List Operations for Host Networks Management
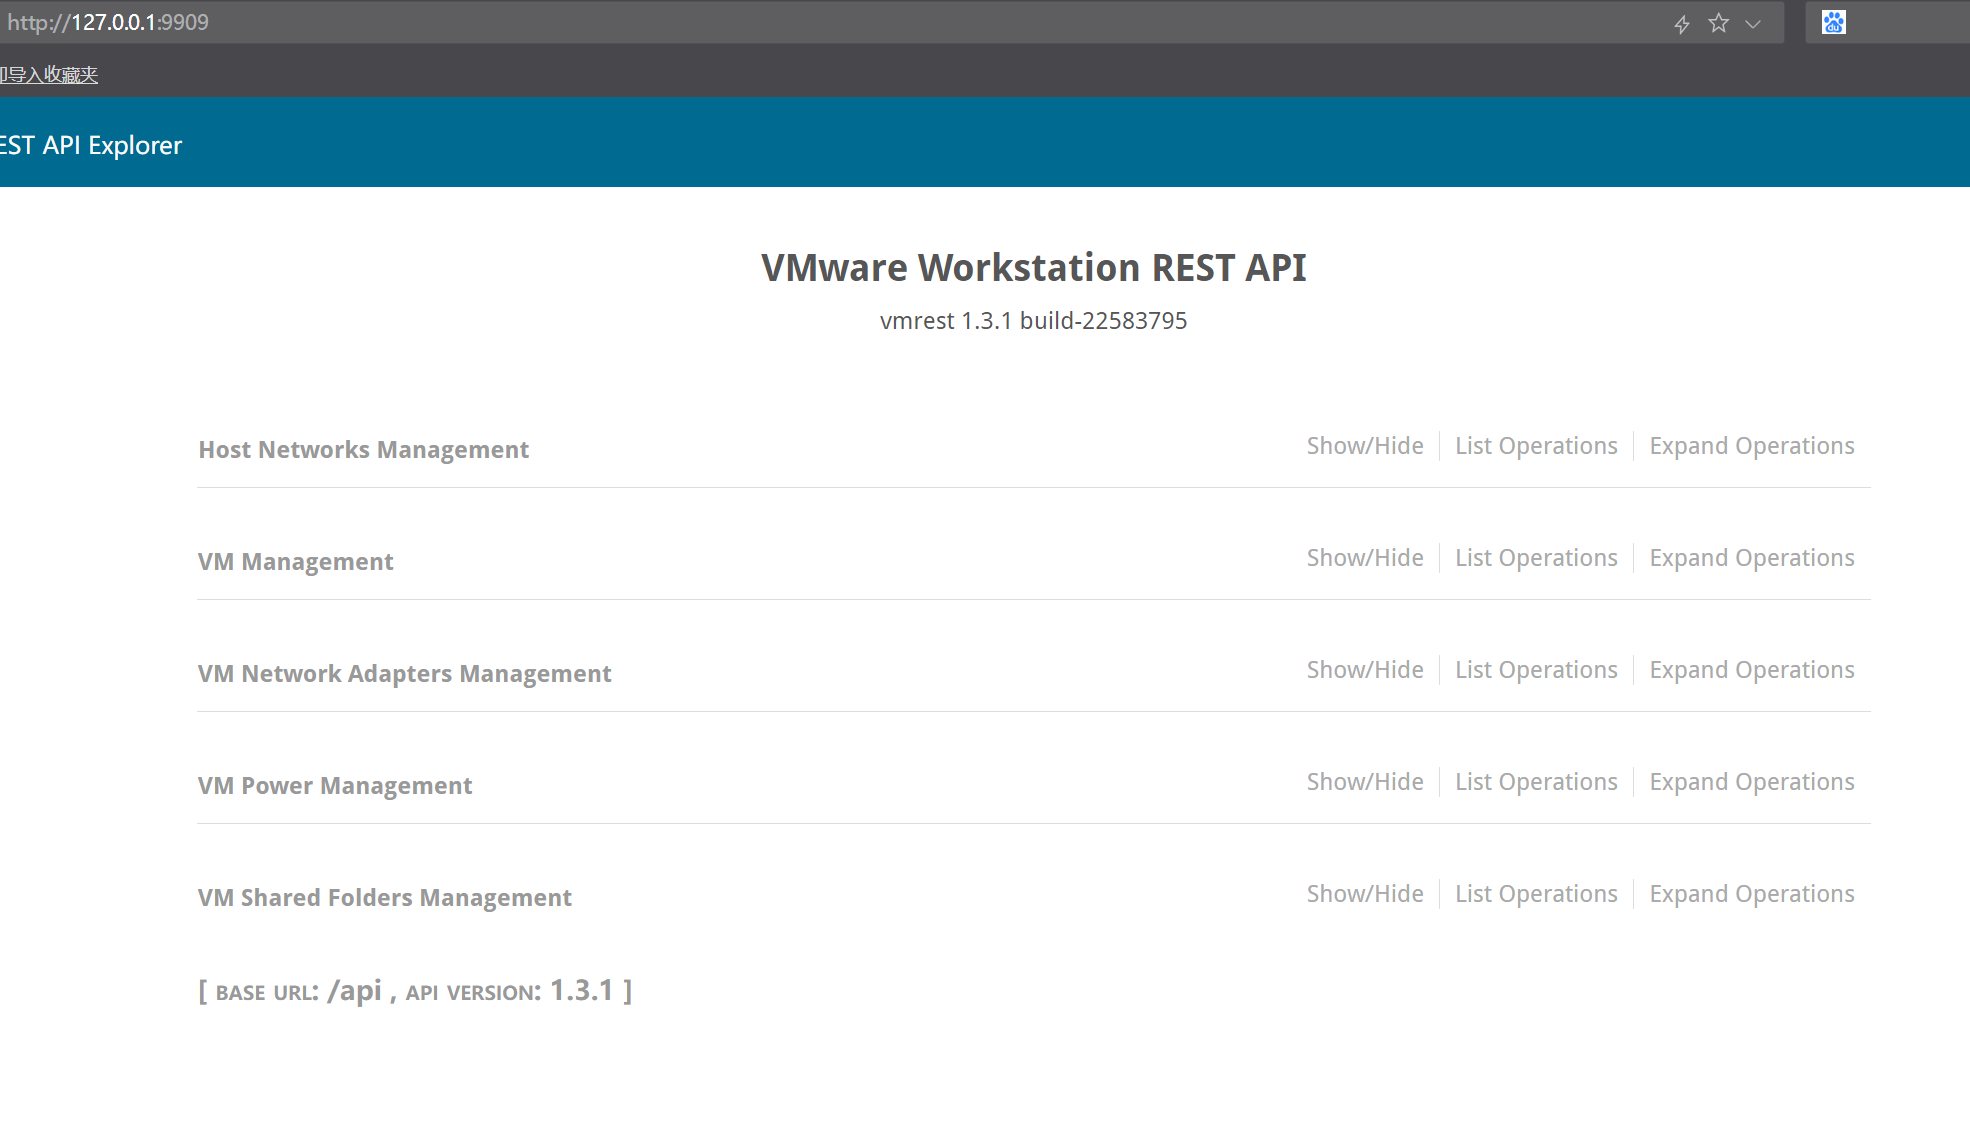1970x1137 pixels. (1536, 446)
